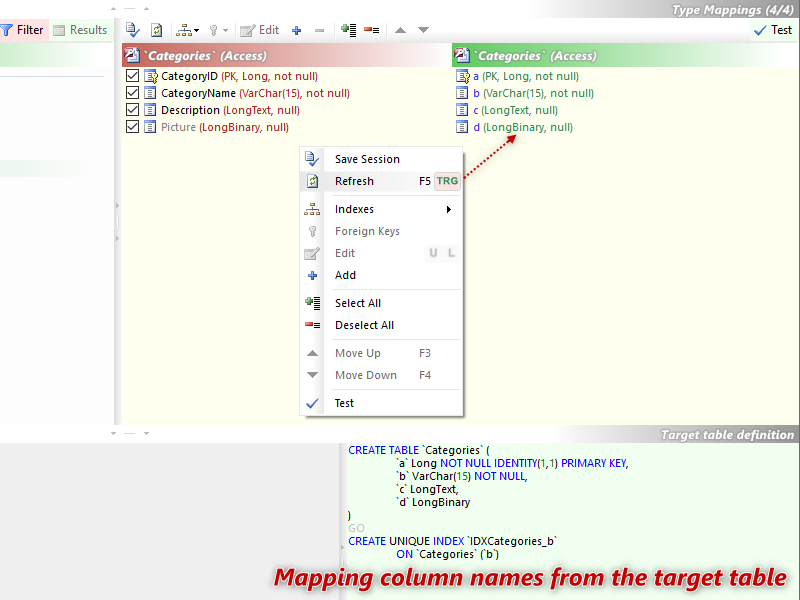Select target column d (LongBinary, null)
Screen dimensions: 800x600
(x=523, y=127)
